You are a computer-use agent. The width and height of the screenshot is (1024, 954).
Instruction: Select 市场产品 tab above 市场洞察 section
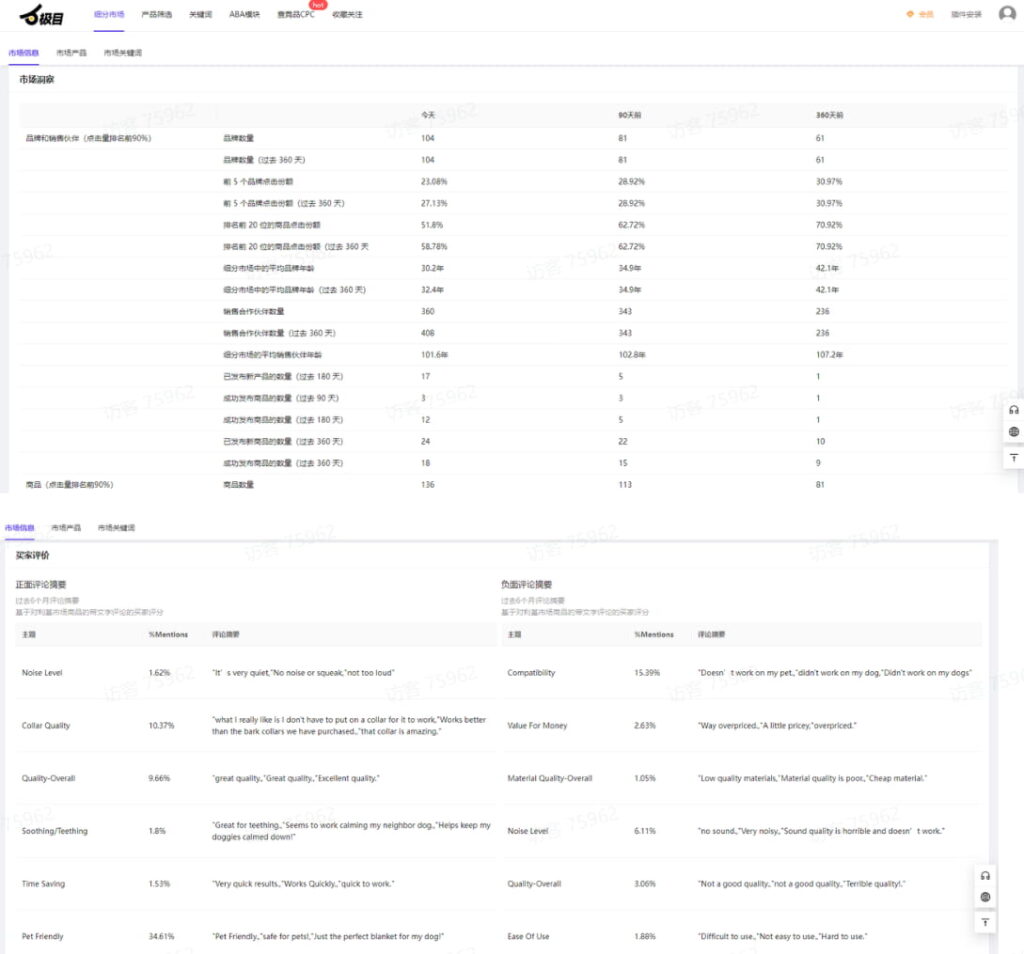point(71,52)
